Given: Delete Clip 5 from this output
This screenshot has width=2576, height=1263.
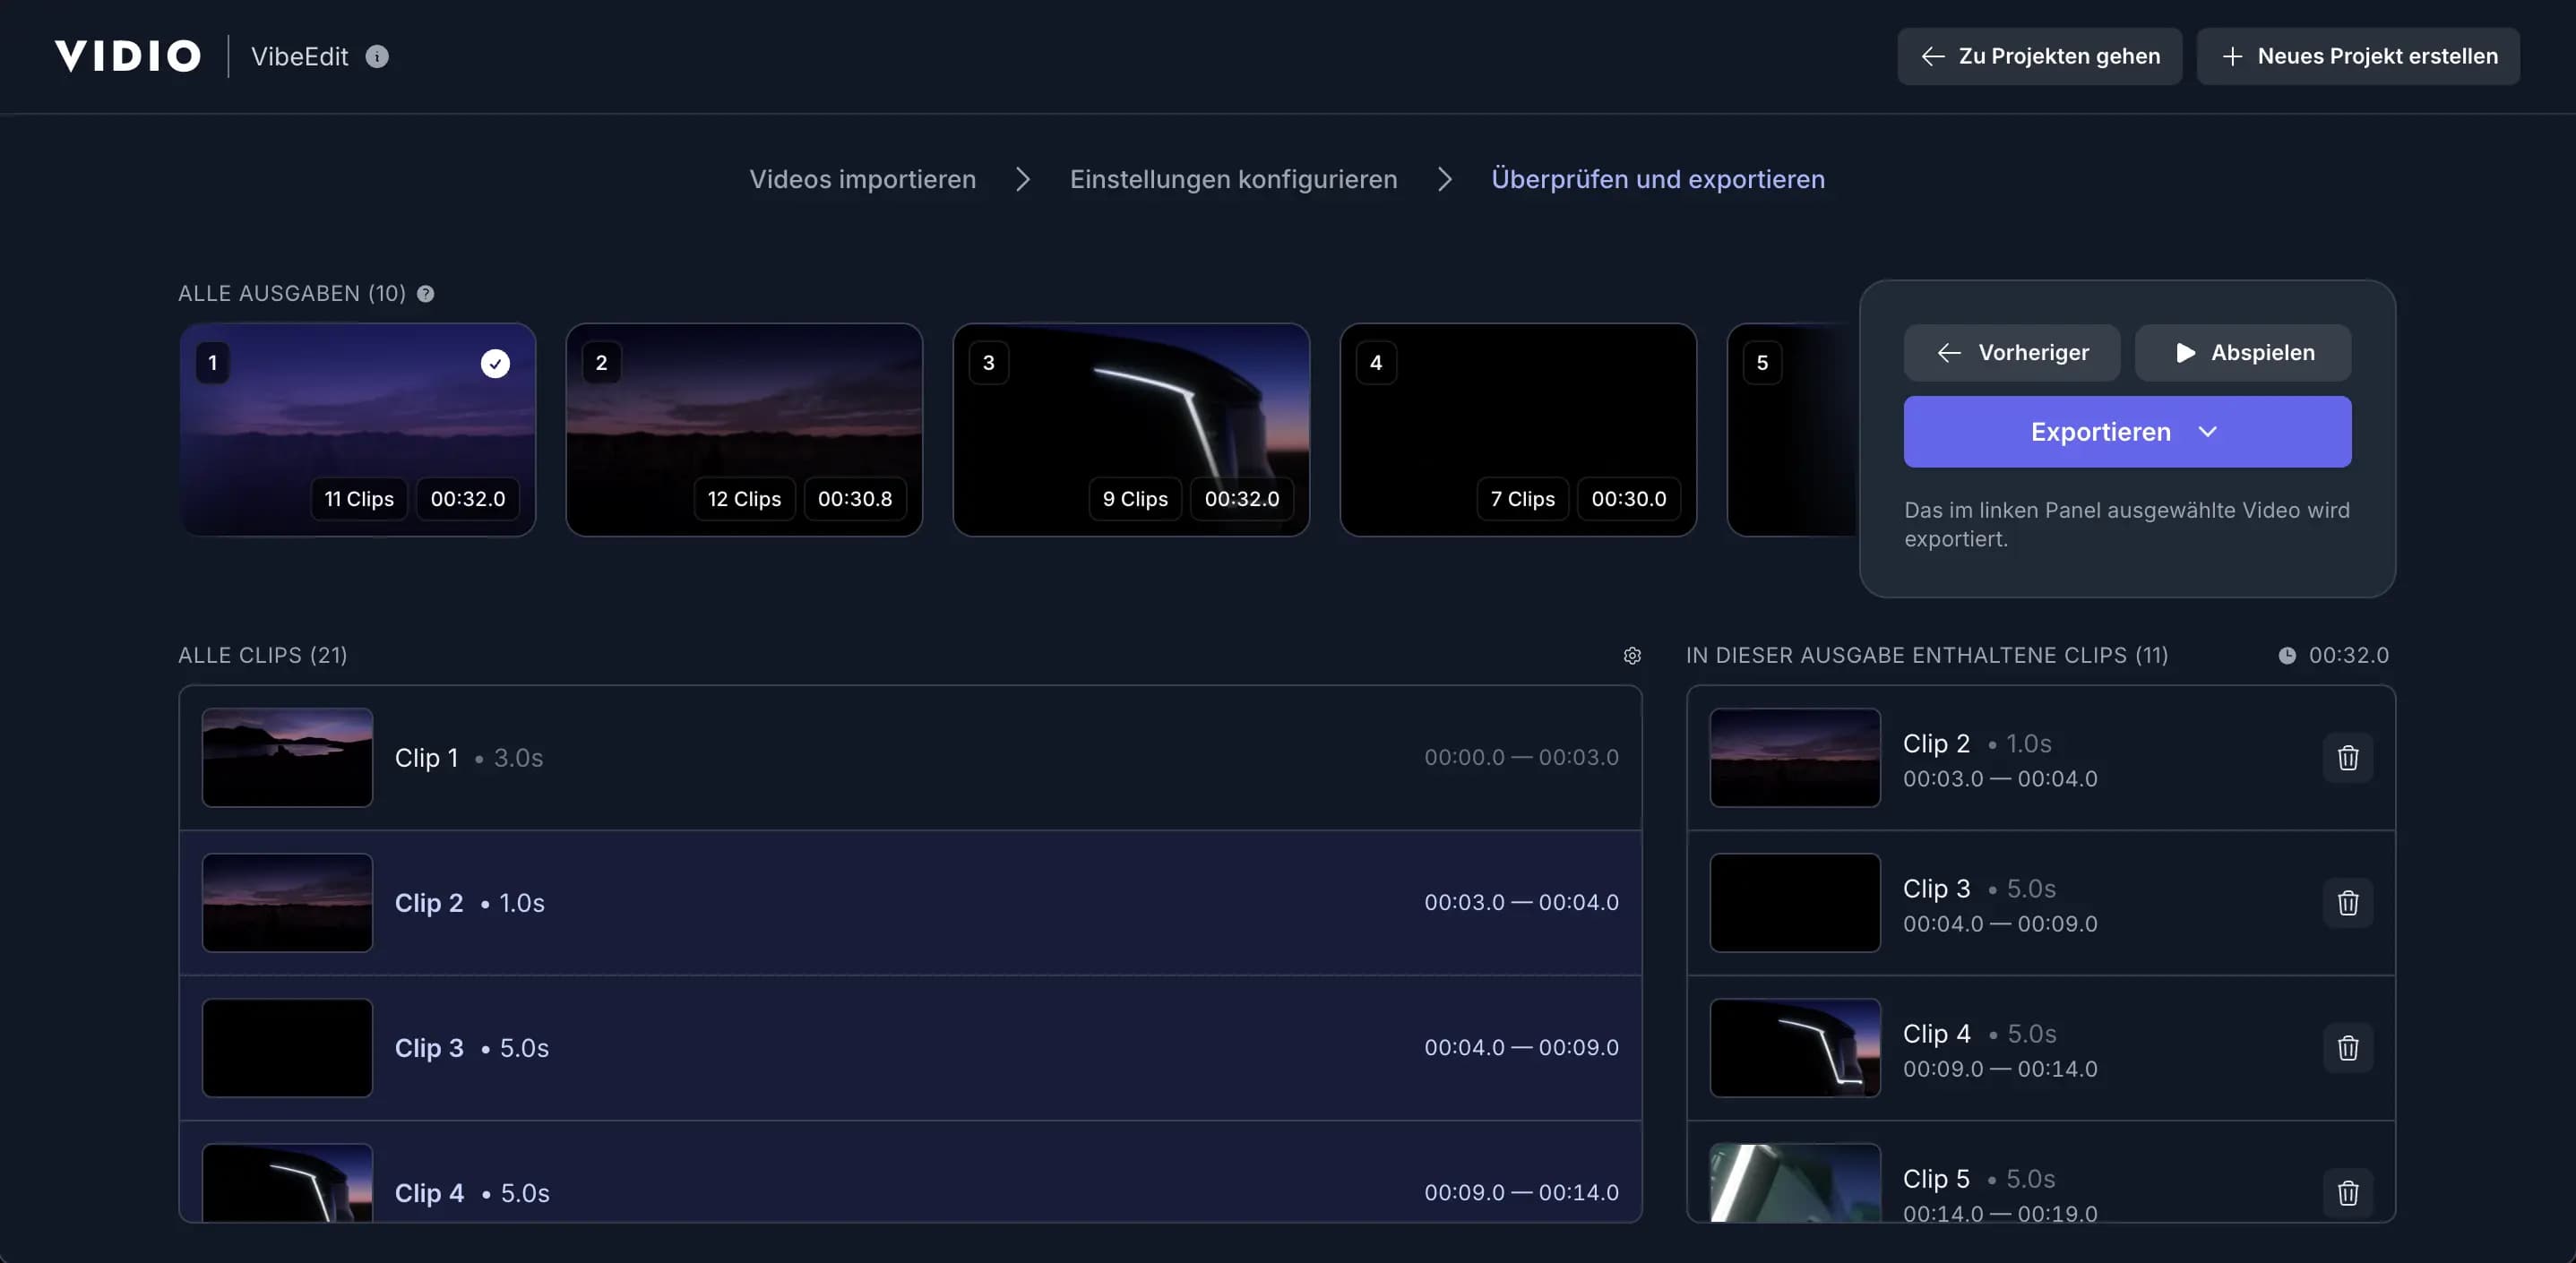Looking at the screenshot, I should coord(2348,1192).
